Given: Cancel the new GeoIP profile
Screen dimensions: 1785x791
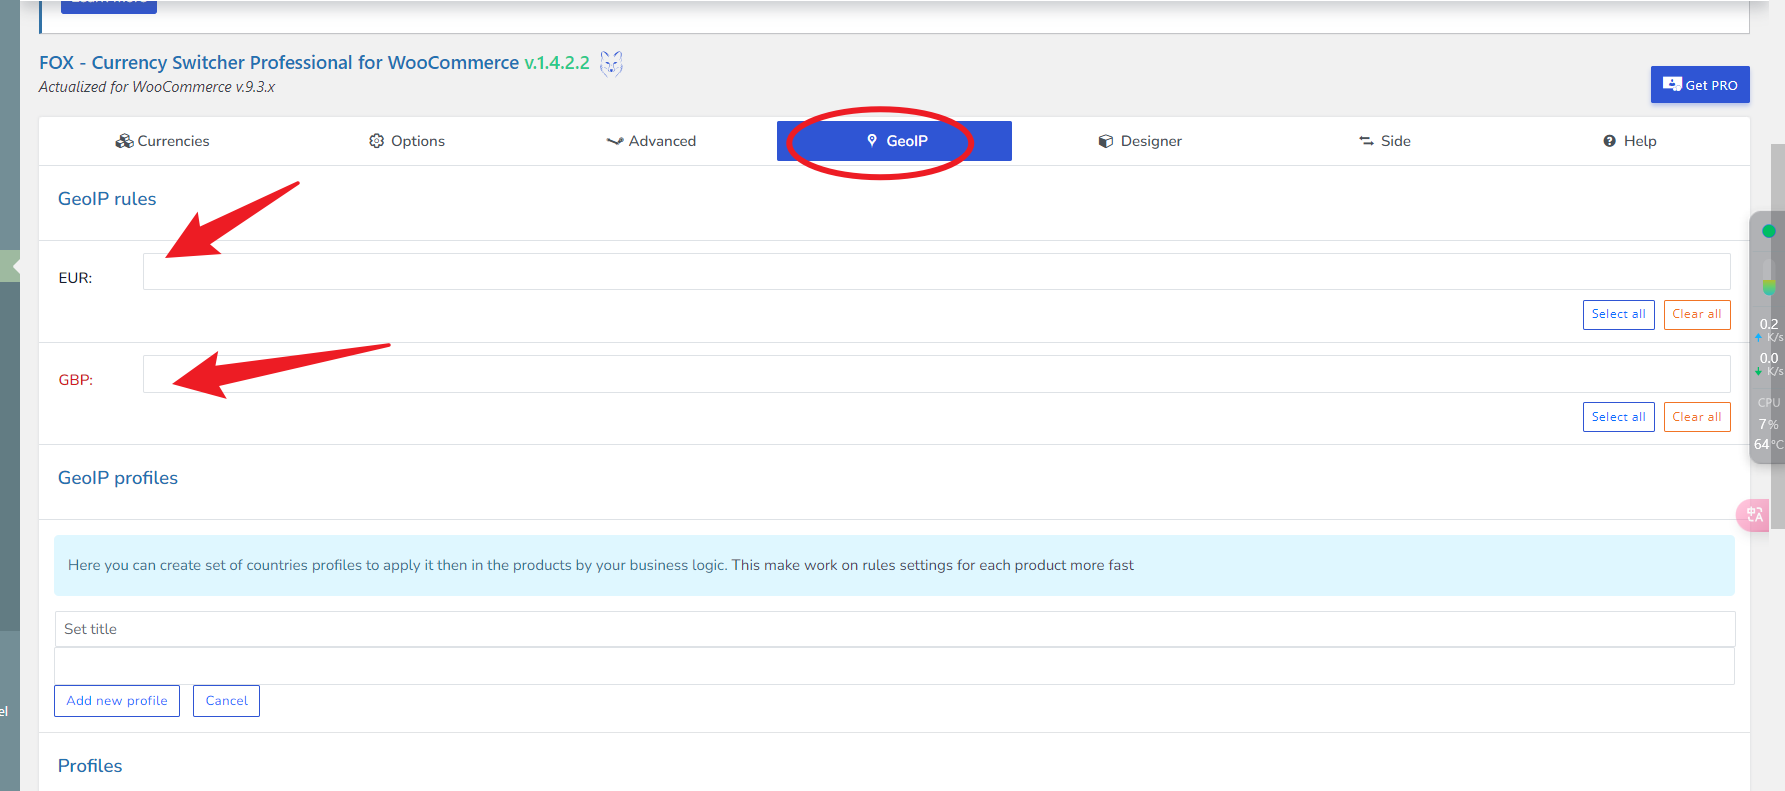Looking at the screenshot, I should [x=226, y=701].
